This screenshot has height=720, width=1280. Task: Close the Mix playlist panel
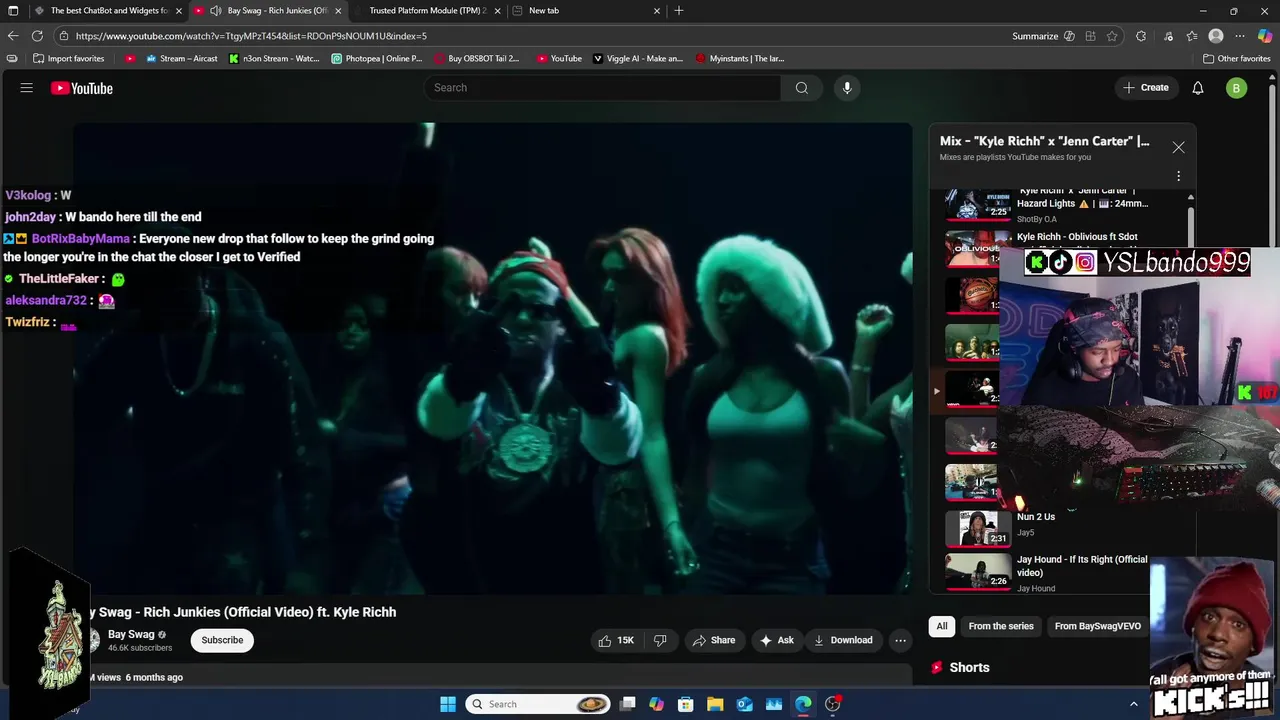[1178, 148]
